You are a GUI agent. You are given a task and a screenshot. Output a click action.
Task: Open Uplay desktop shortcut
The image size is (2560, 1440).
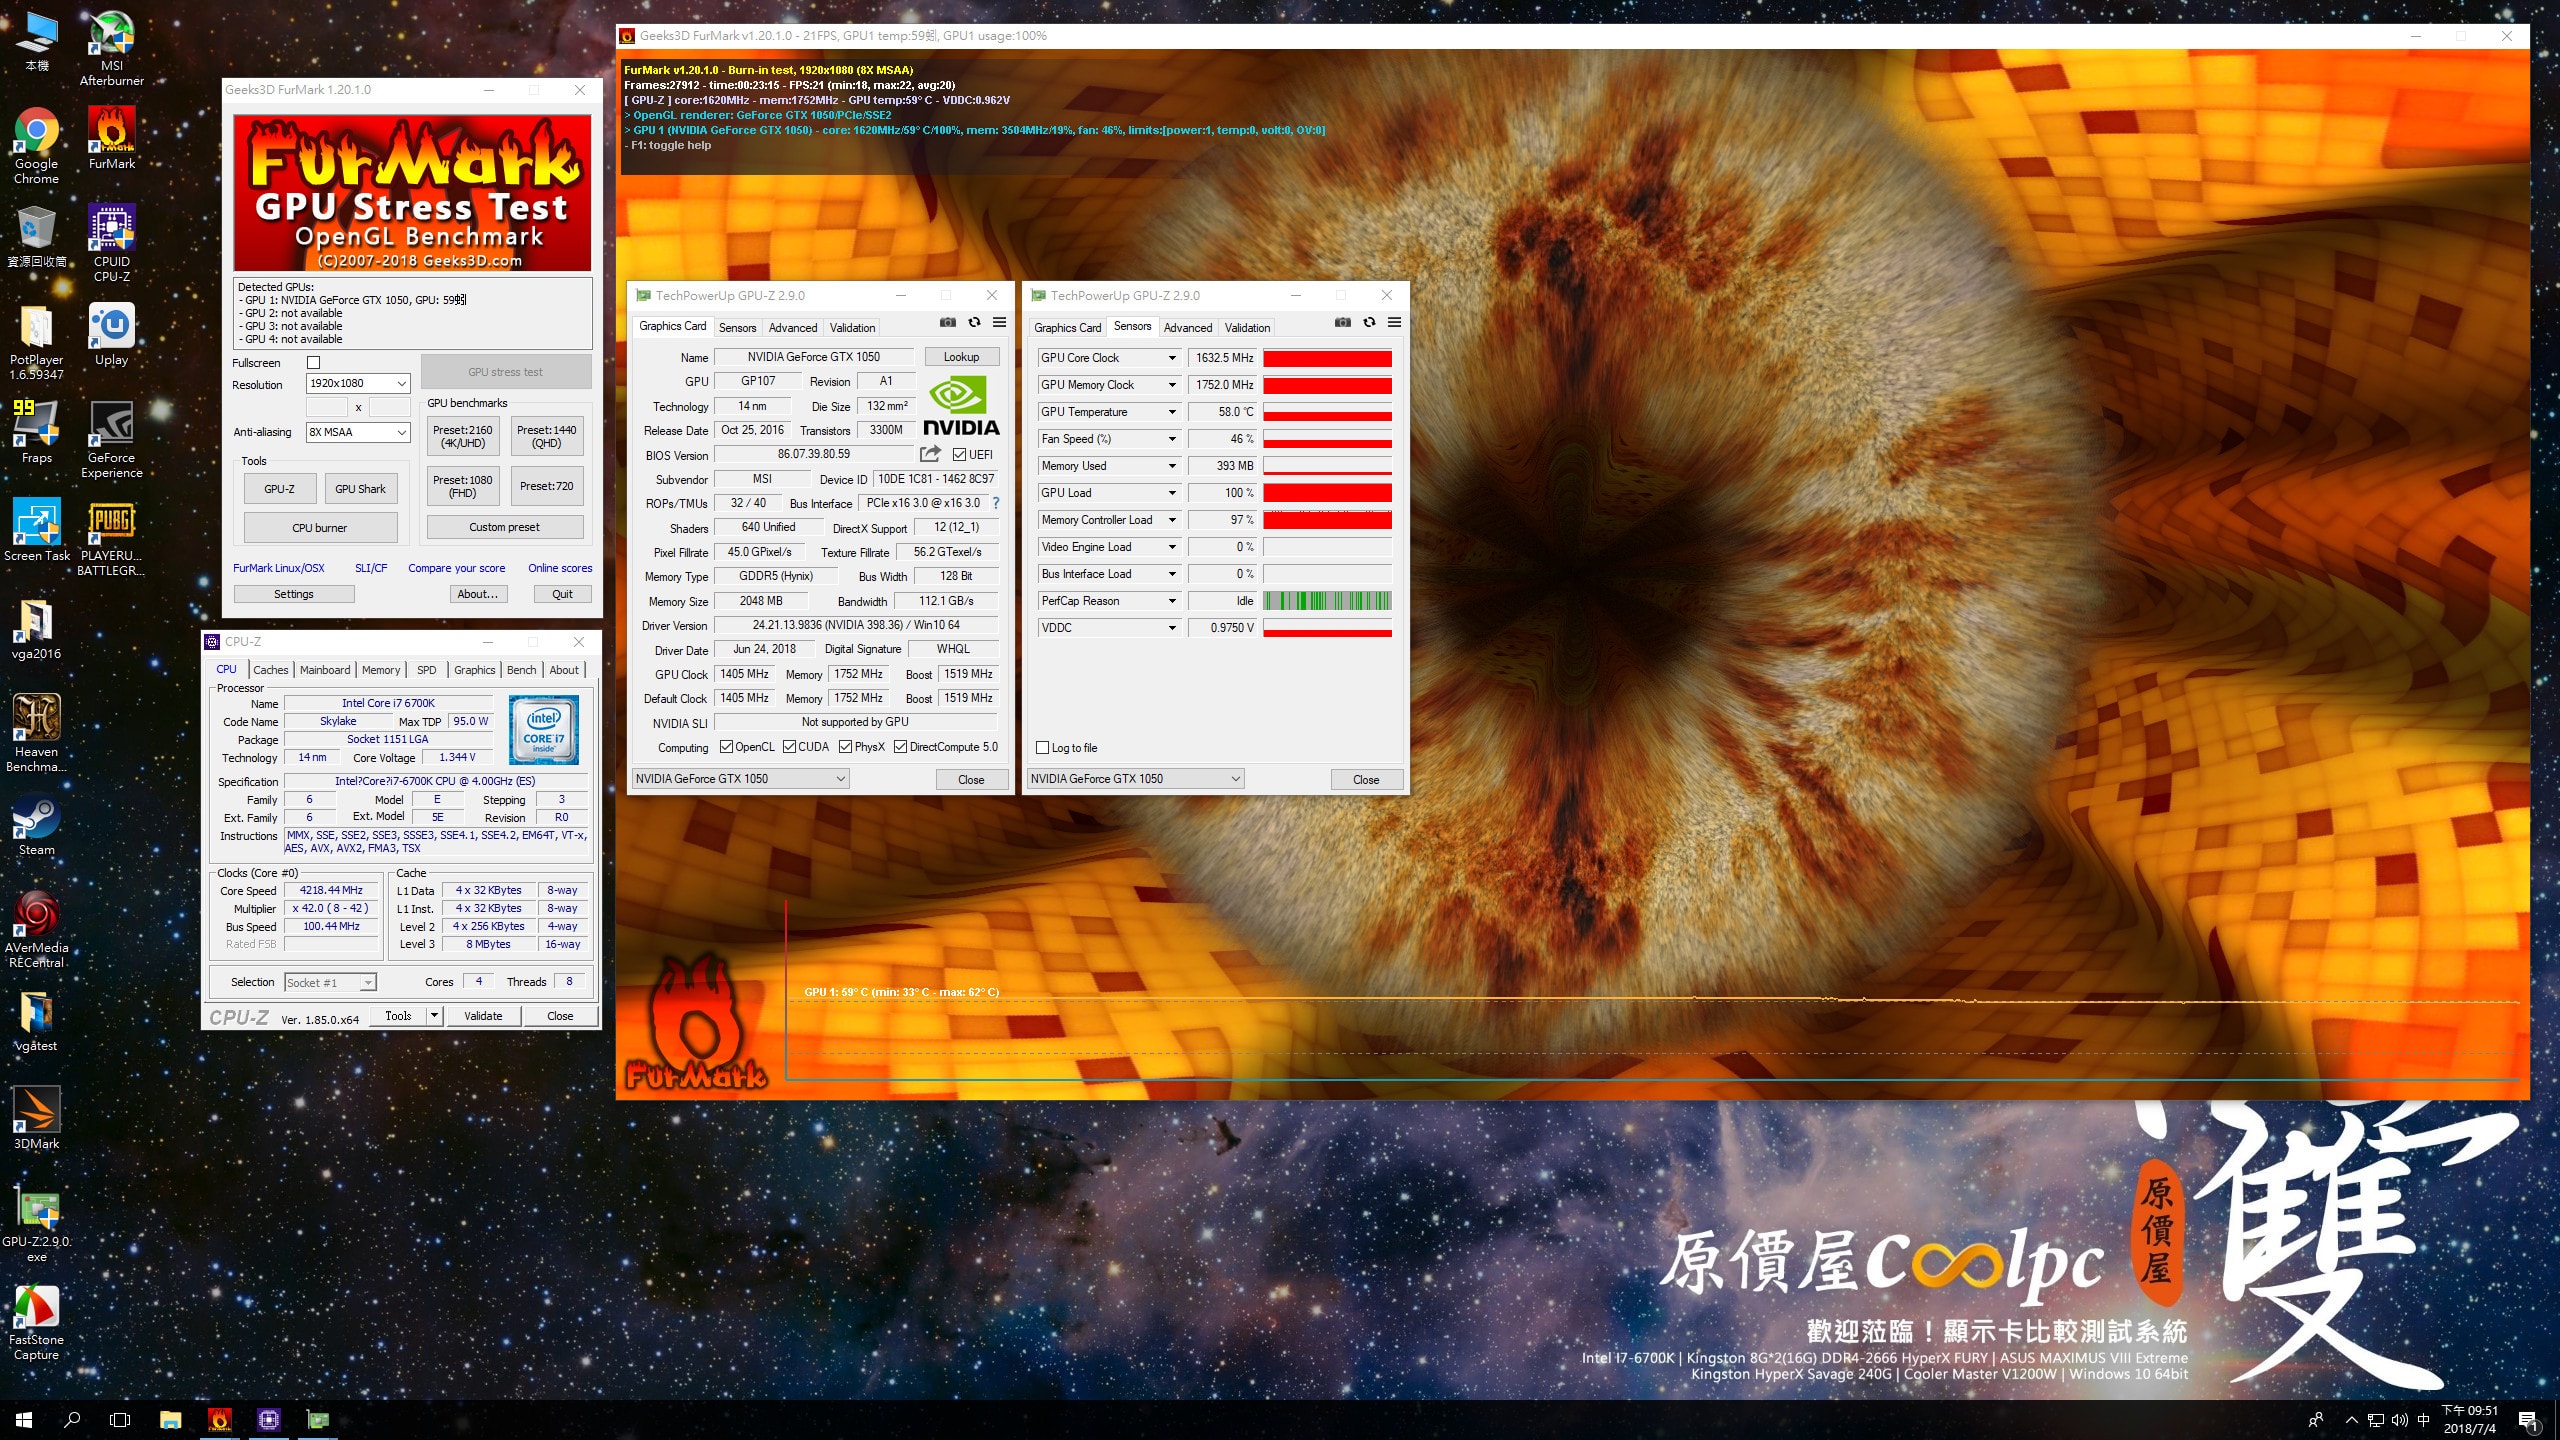(111, 334)
